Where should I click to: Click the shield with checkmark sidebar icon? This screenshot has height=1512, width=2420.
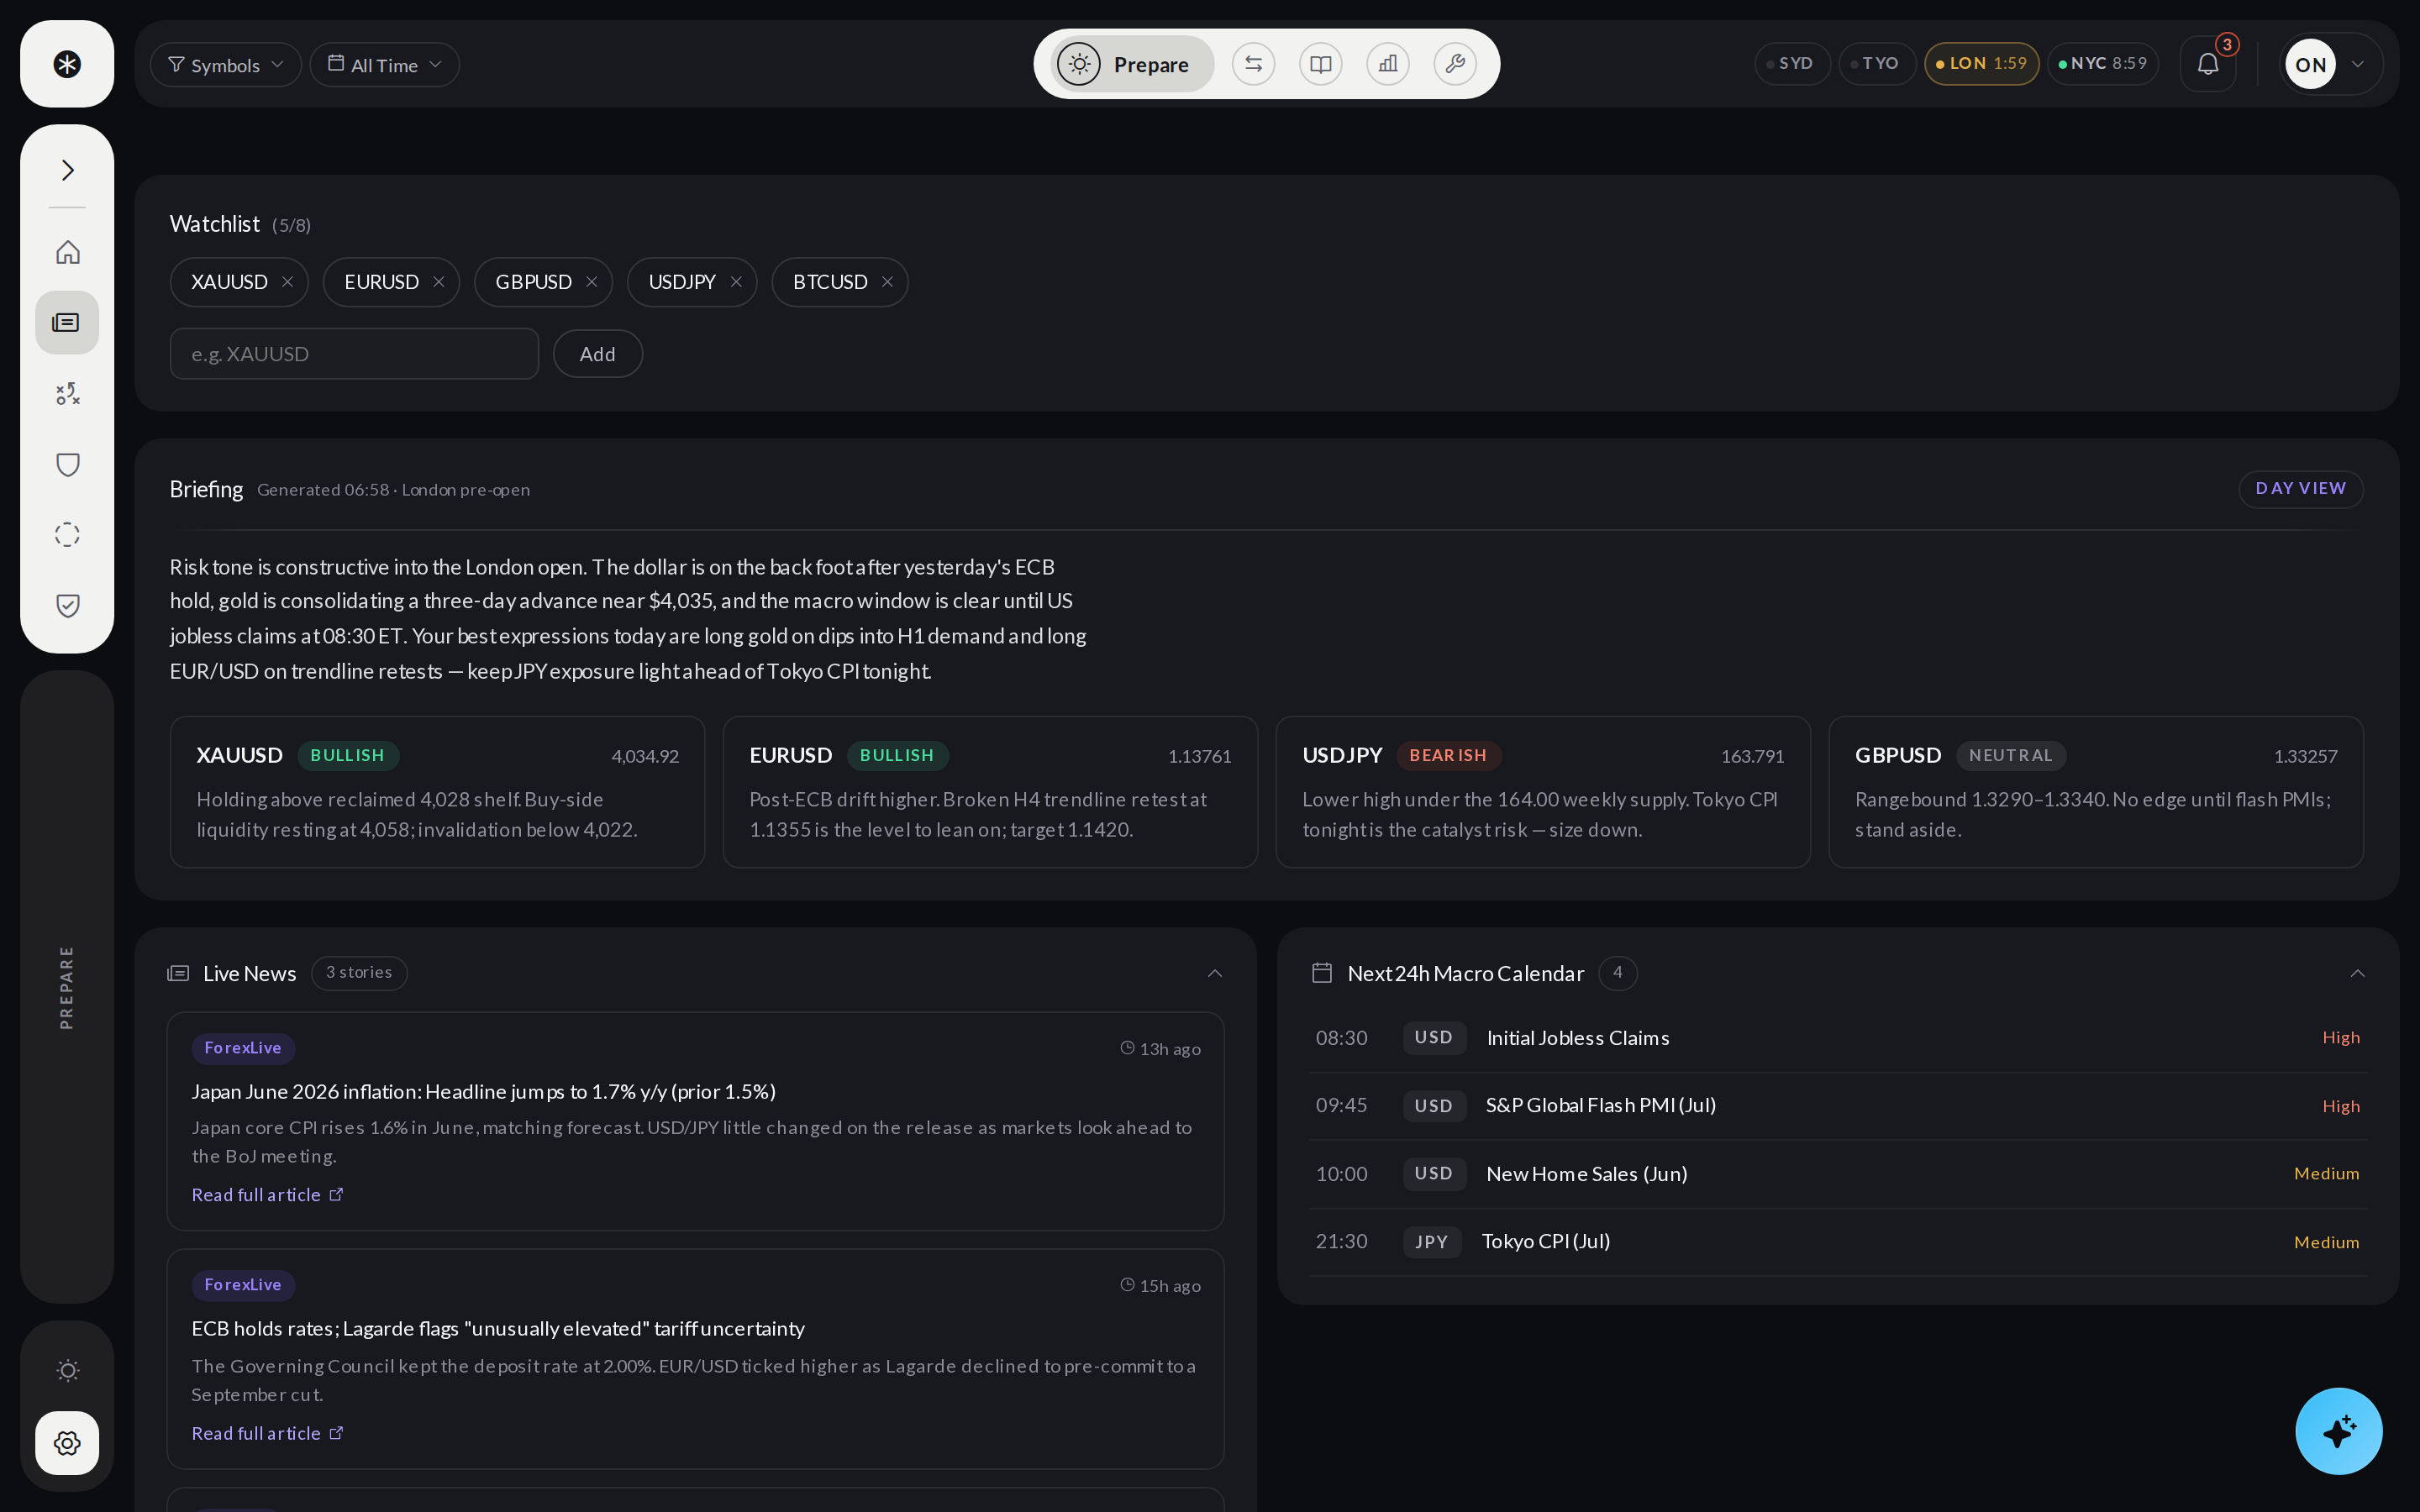(x=67, y=605)
